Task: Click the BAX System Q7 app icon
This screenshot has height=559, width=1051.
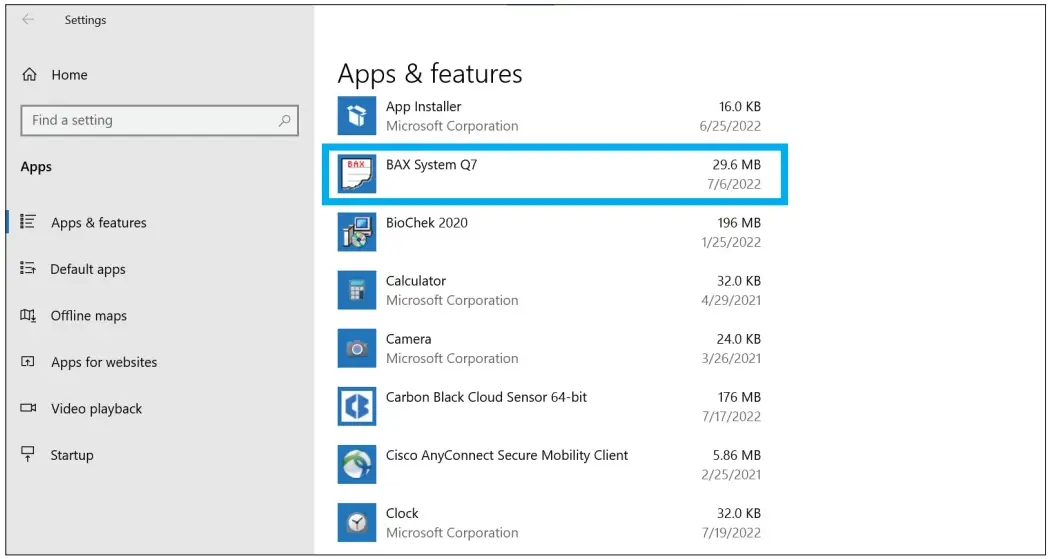Action: [357, 174]
